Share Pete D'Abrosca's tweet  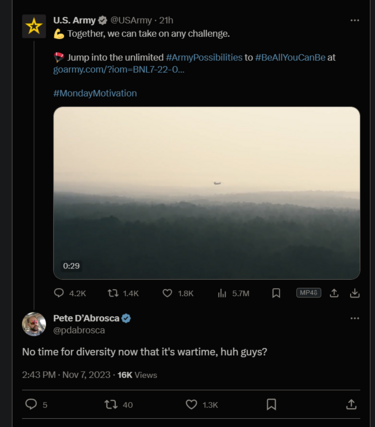(351, 405)
